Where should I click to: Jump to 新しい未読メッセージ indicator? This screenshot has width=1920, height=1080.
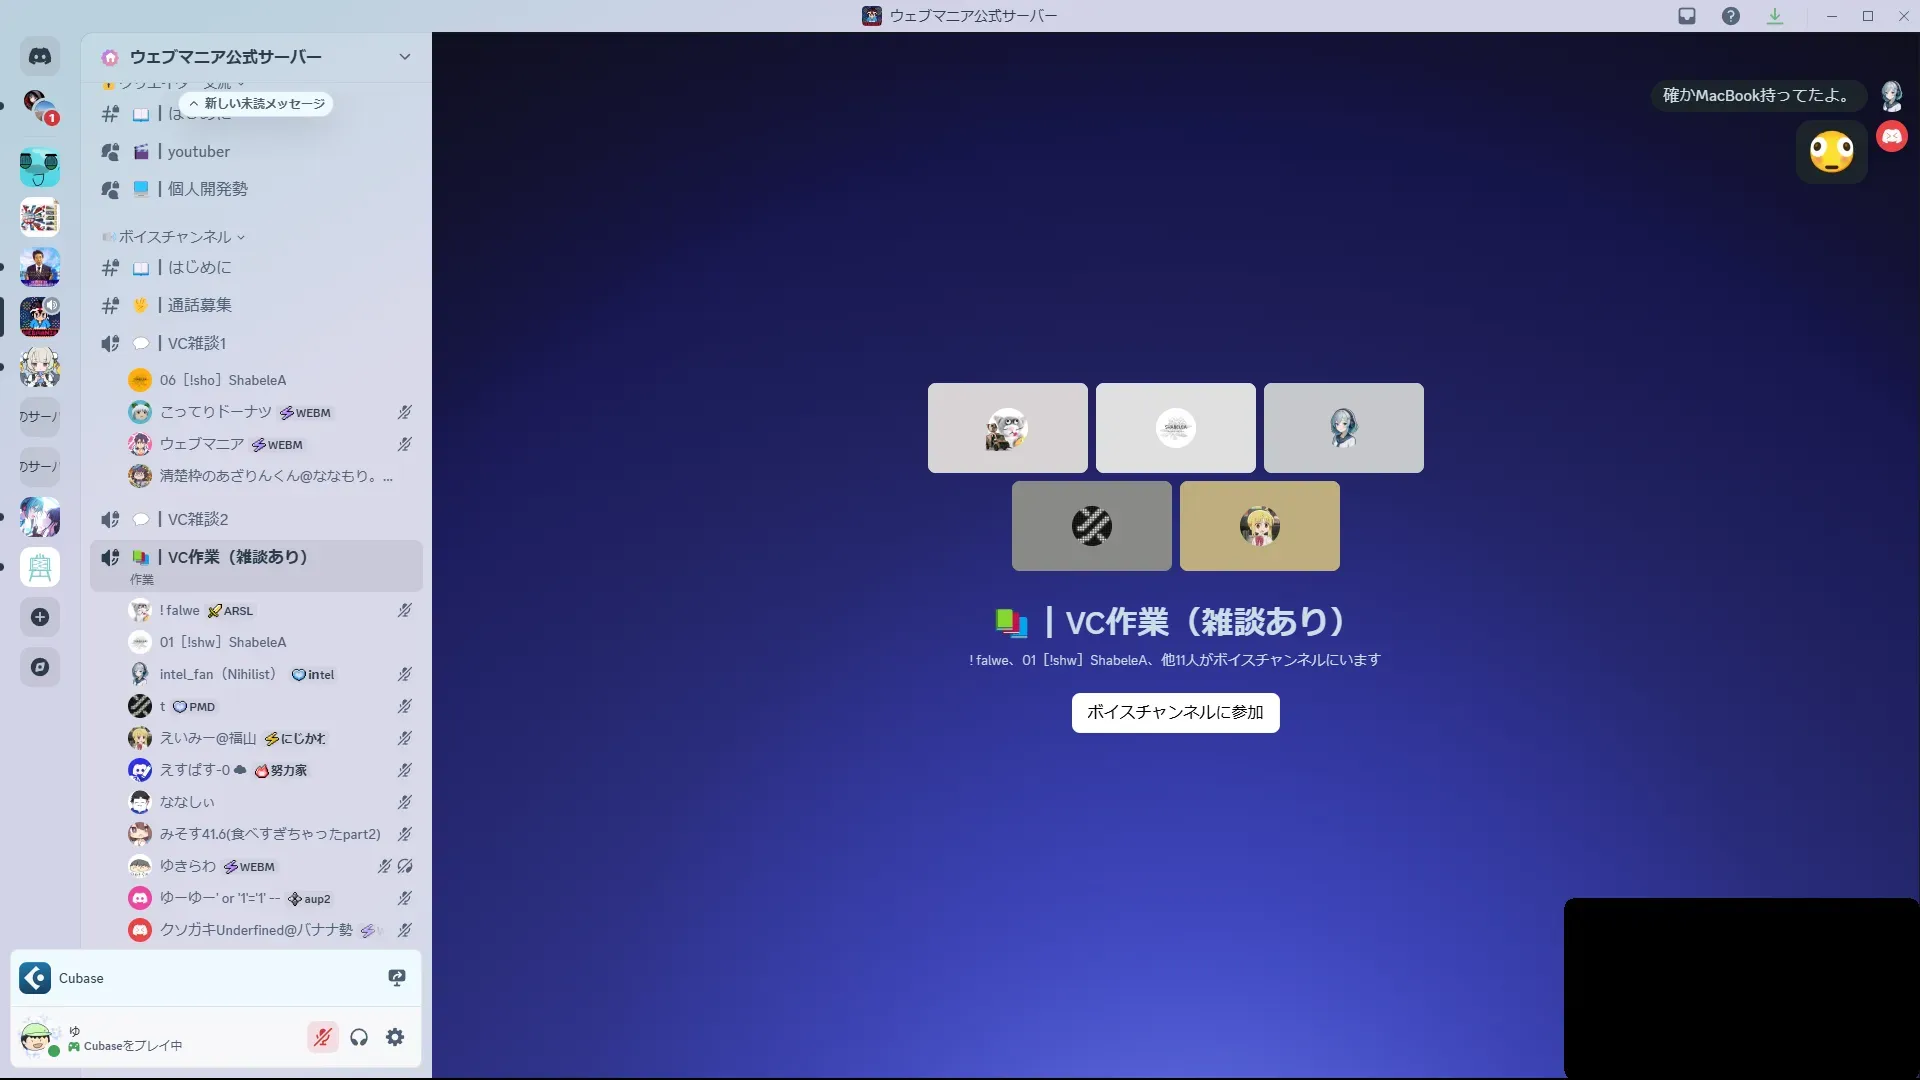click(257, 104)
